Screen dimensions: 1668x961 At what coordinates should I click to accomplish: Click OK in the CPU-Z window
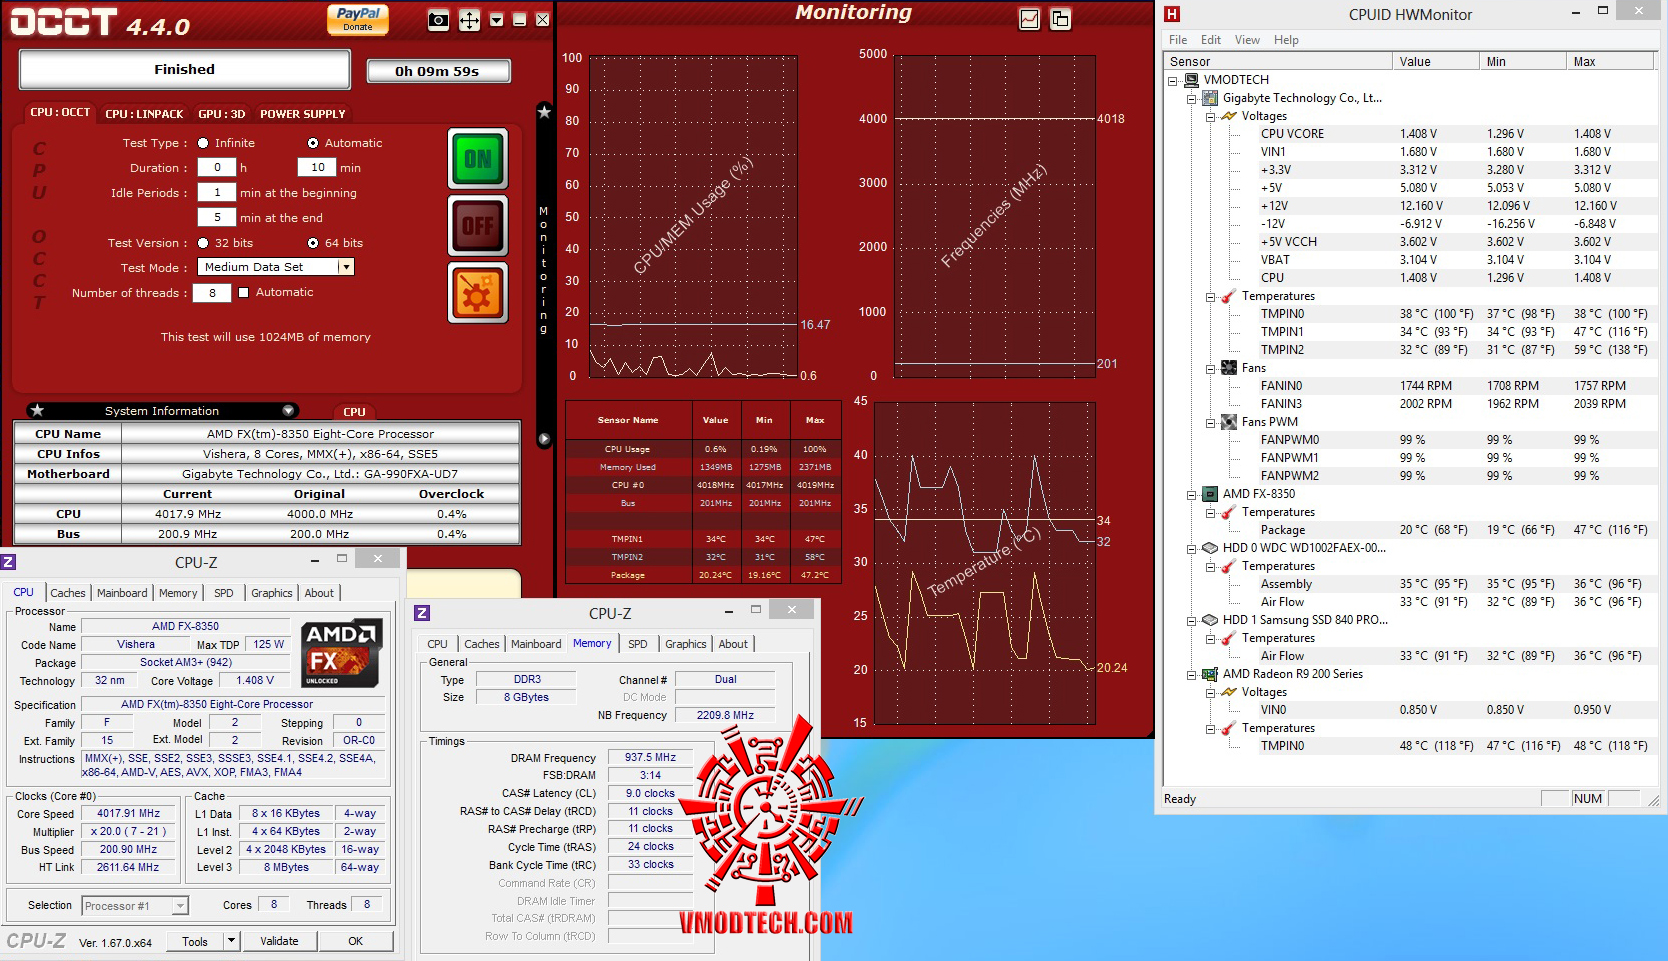(x=356, y=941)
